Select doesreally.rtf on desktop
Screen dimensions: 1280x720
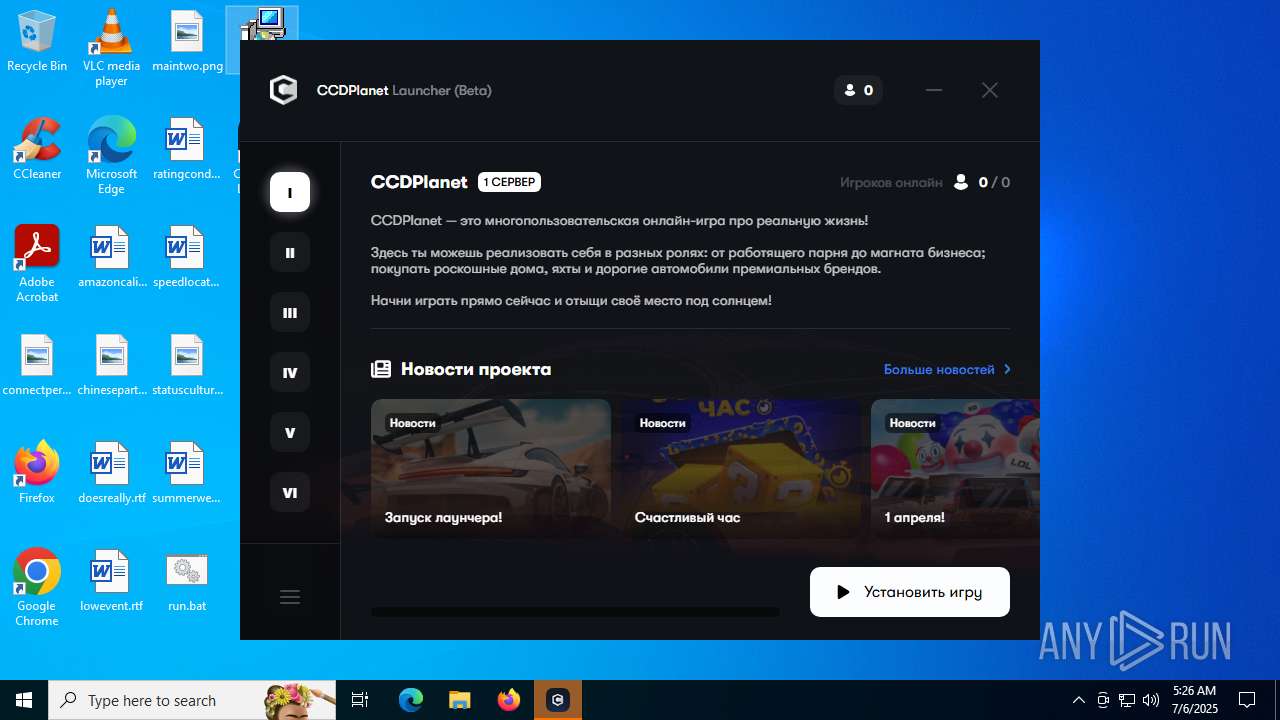click(x=111, y=473)
